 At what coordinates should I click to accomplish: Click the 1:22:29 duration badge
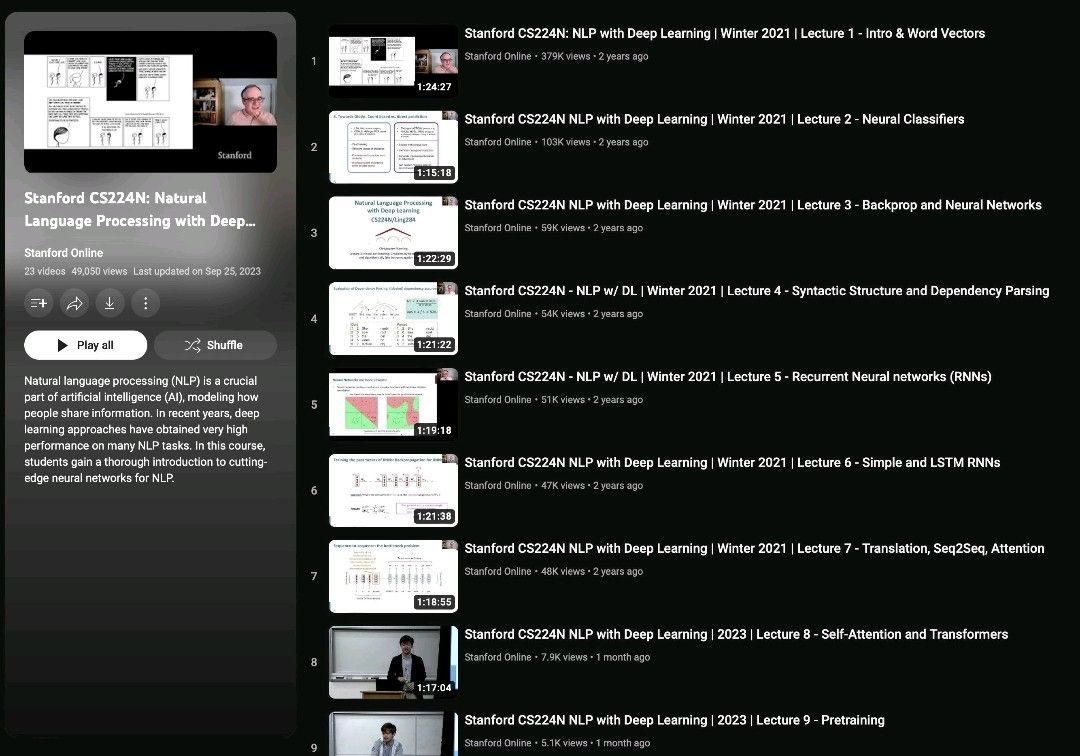coord(434,259)
